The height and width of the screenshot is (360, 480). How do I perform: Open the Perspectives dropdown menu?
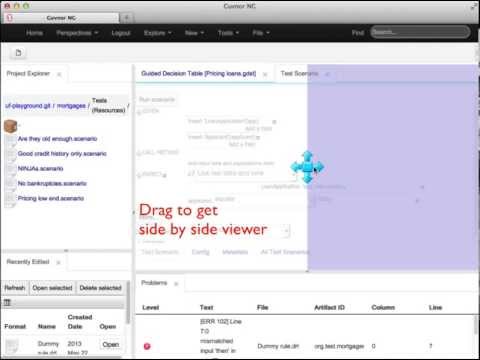(77, 33)
